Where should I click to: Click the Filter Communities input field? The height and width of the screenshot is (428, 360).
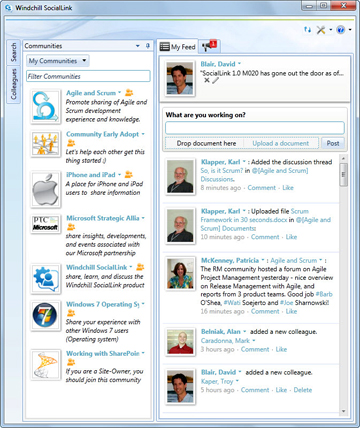coord(88,76)
